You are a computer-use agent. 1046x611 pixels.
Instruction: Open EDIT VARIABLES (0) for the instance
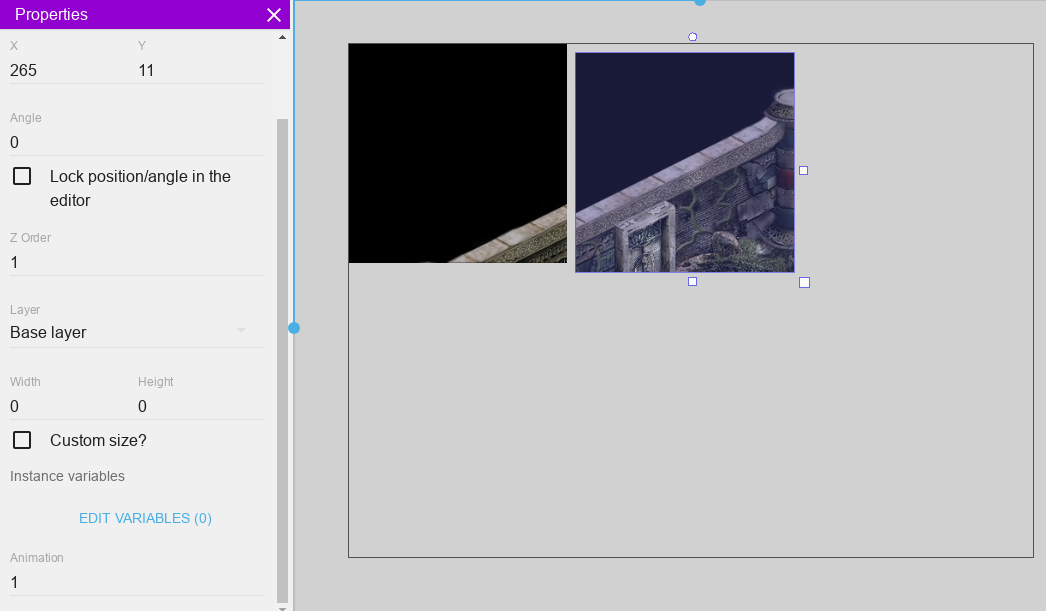tap(145, 519)
